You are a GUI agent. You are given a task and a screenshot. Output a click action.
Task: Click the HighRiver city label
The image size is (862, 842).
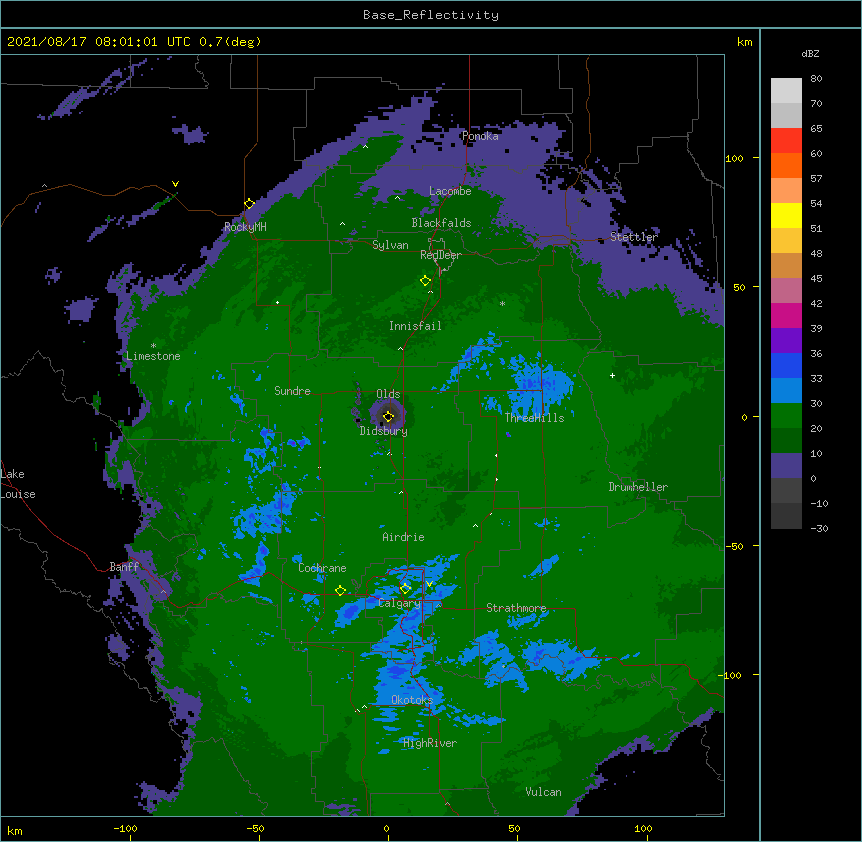pos(430,743)
